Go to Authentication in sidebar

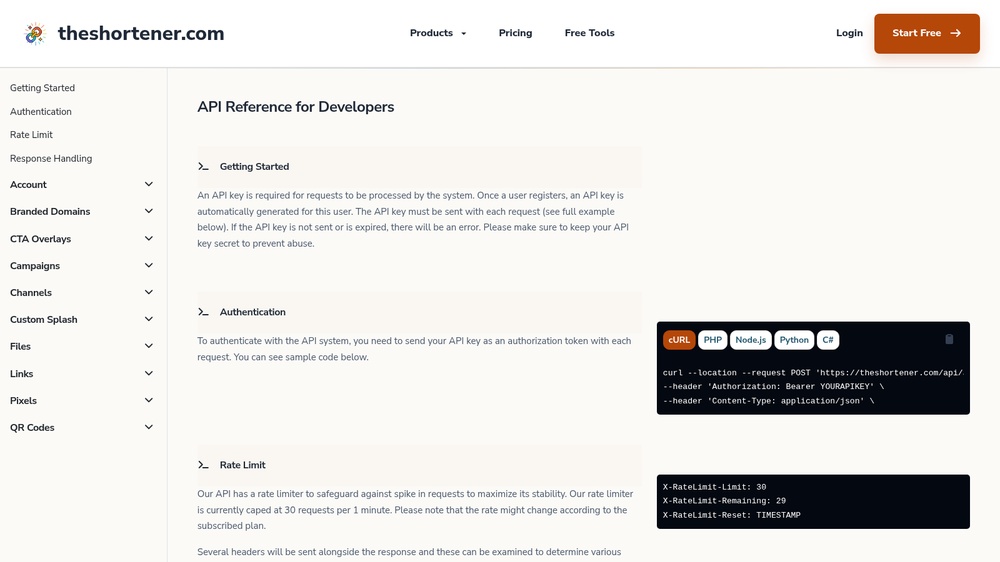[x=41, y=112]
